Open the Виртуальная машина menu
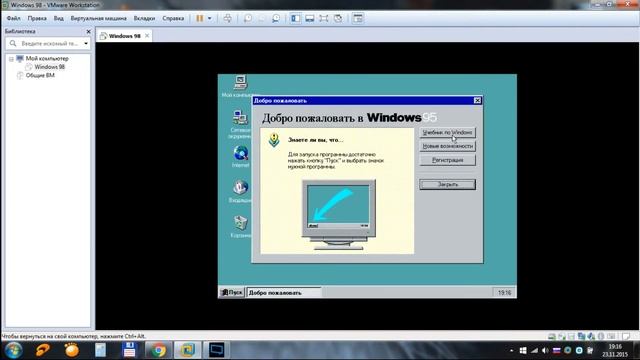 [98, 18]
